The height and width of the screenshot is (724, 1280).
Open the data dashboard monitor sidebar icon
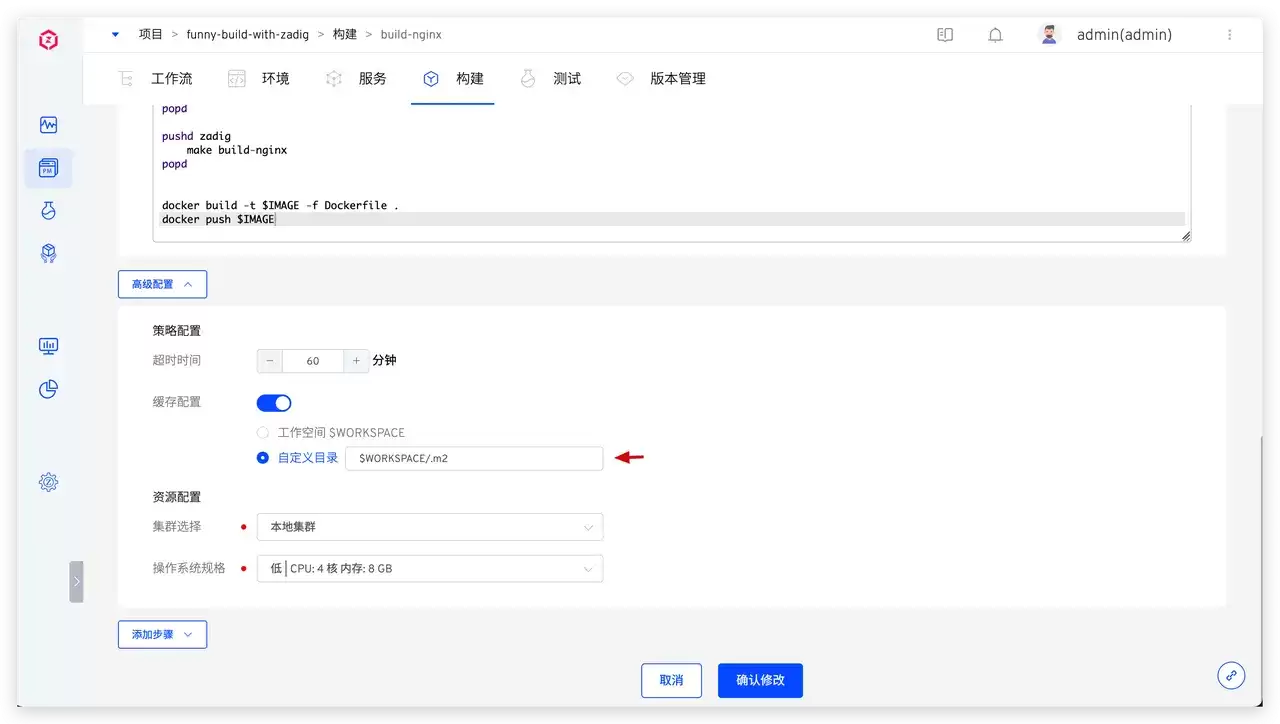coord(48,346)
